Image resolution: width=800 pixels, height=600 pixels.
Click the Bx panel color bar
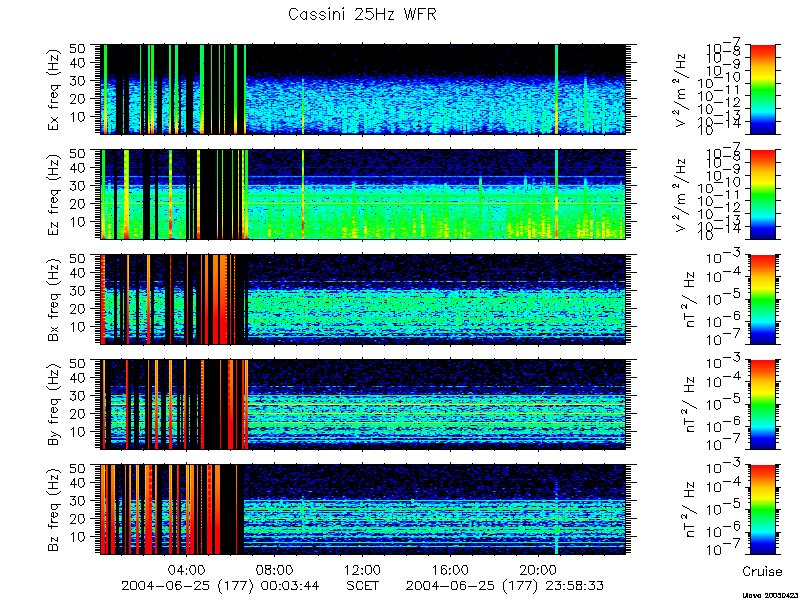[762, 299]
